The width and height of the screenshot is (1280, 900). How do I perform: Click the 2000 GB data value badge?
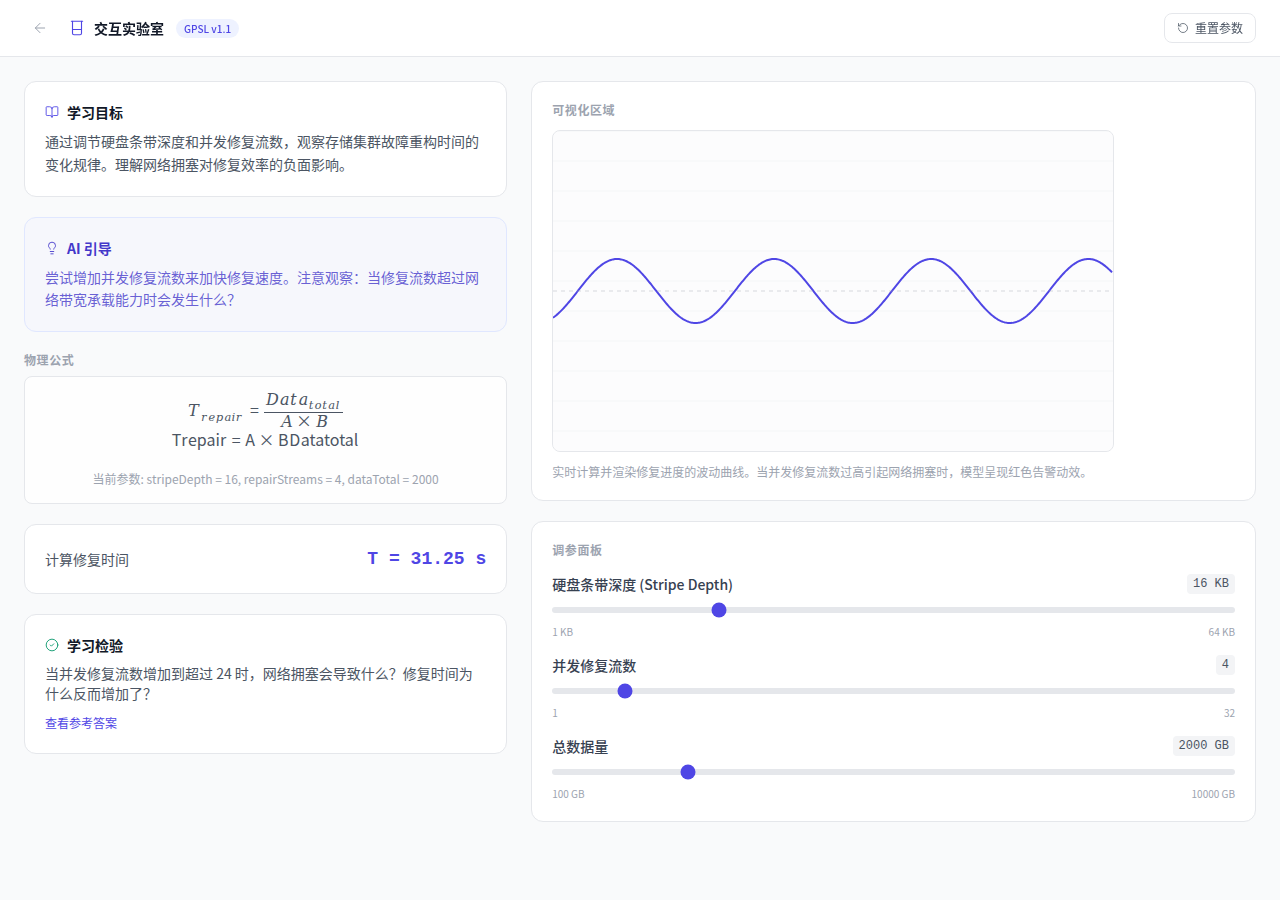click(1203, 746)
